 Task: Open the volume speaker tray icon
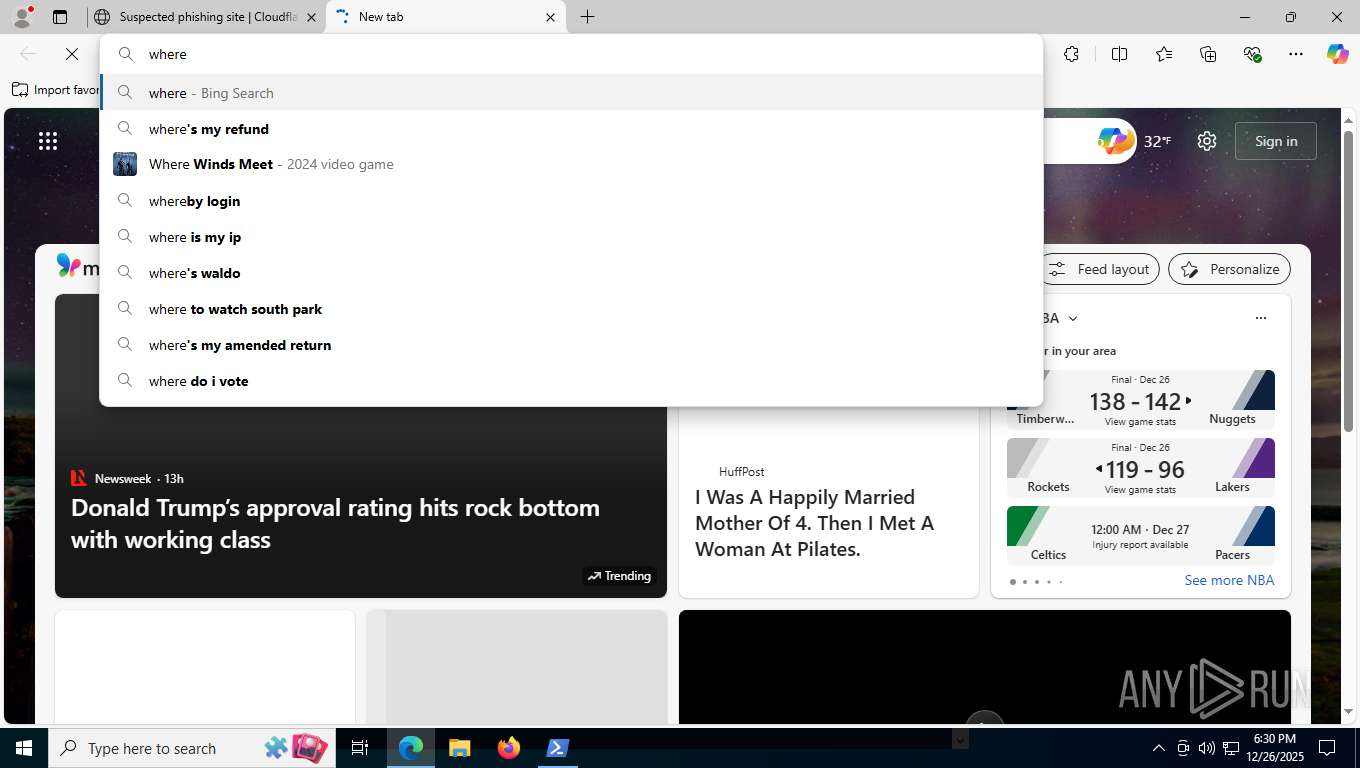[1207, 748]
